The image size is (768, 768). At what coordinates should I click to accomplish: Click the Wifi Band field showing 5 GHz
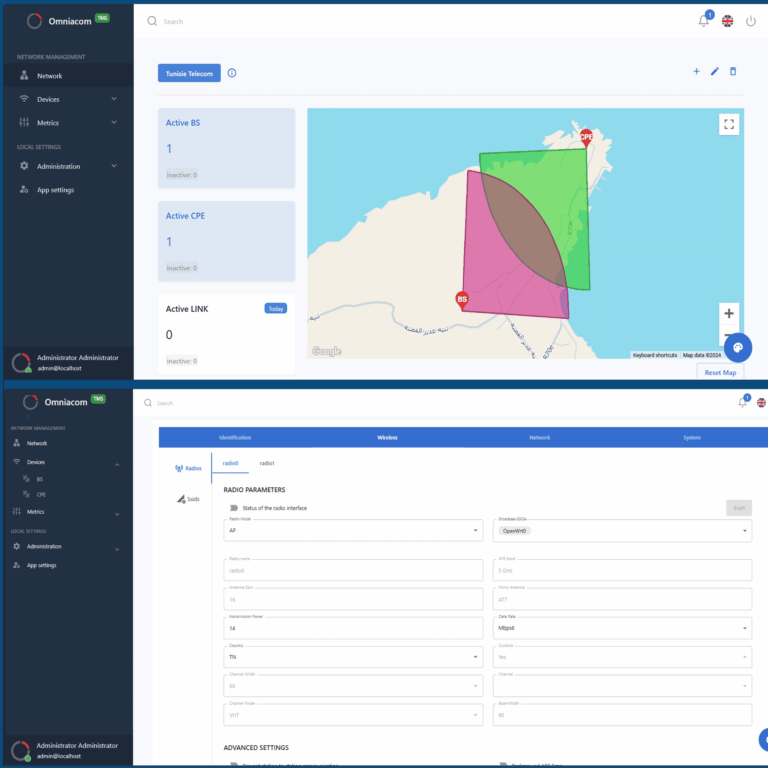click(x=622, y=570)
